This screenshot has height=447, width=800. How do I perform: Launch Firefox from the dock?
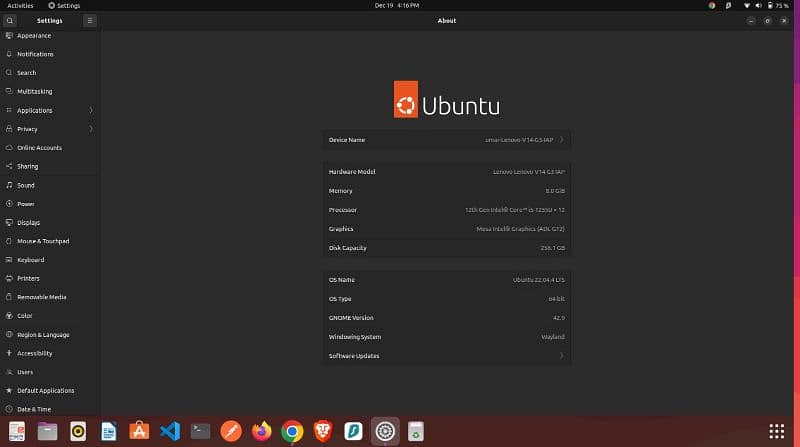tap(262, 431)
